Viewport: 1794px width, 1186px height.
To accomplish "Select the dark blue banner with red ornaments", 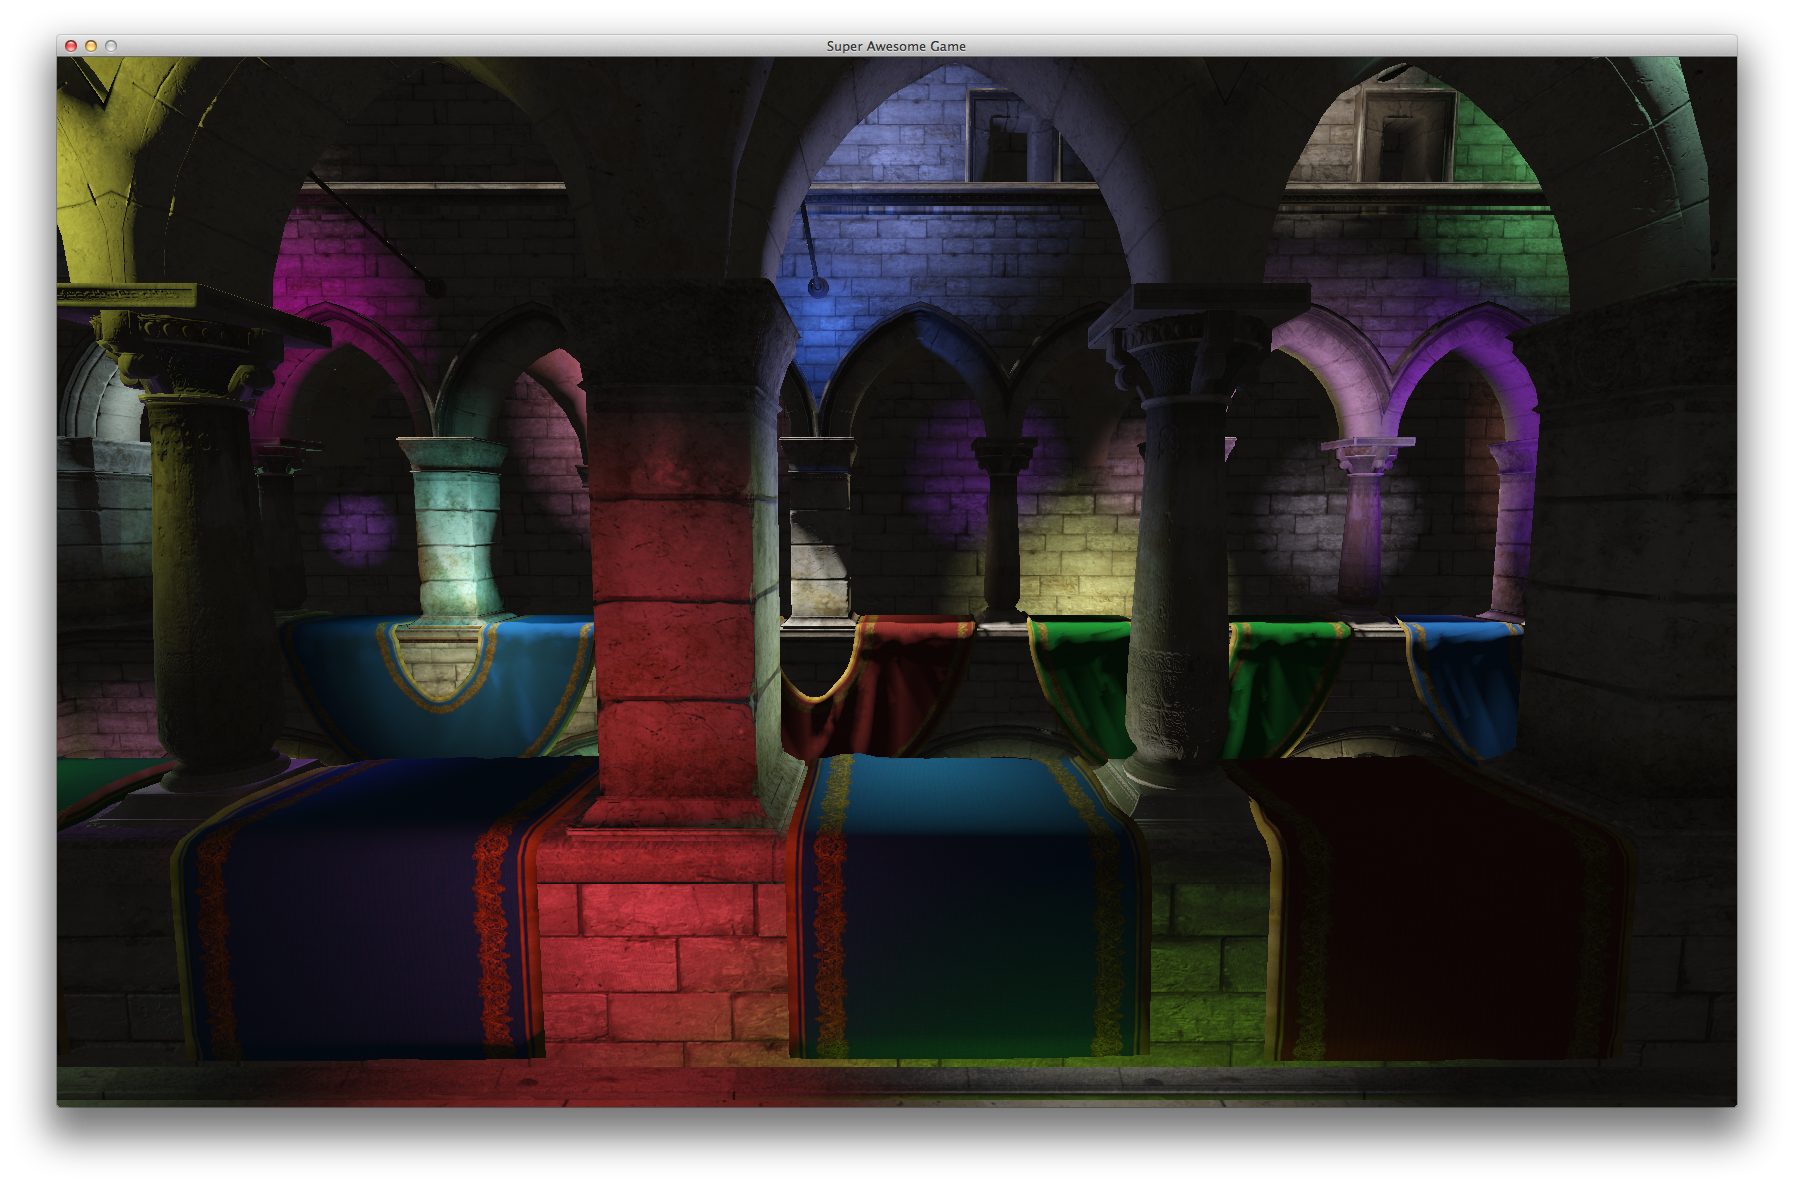I will click(x=360, y=910).
